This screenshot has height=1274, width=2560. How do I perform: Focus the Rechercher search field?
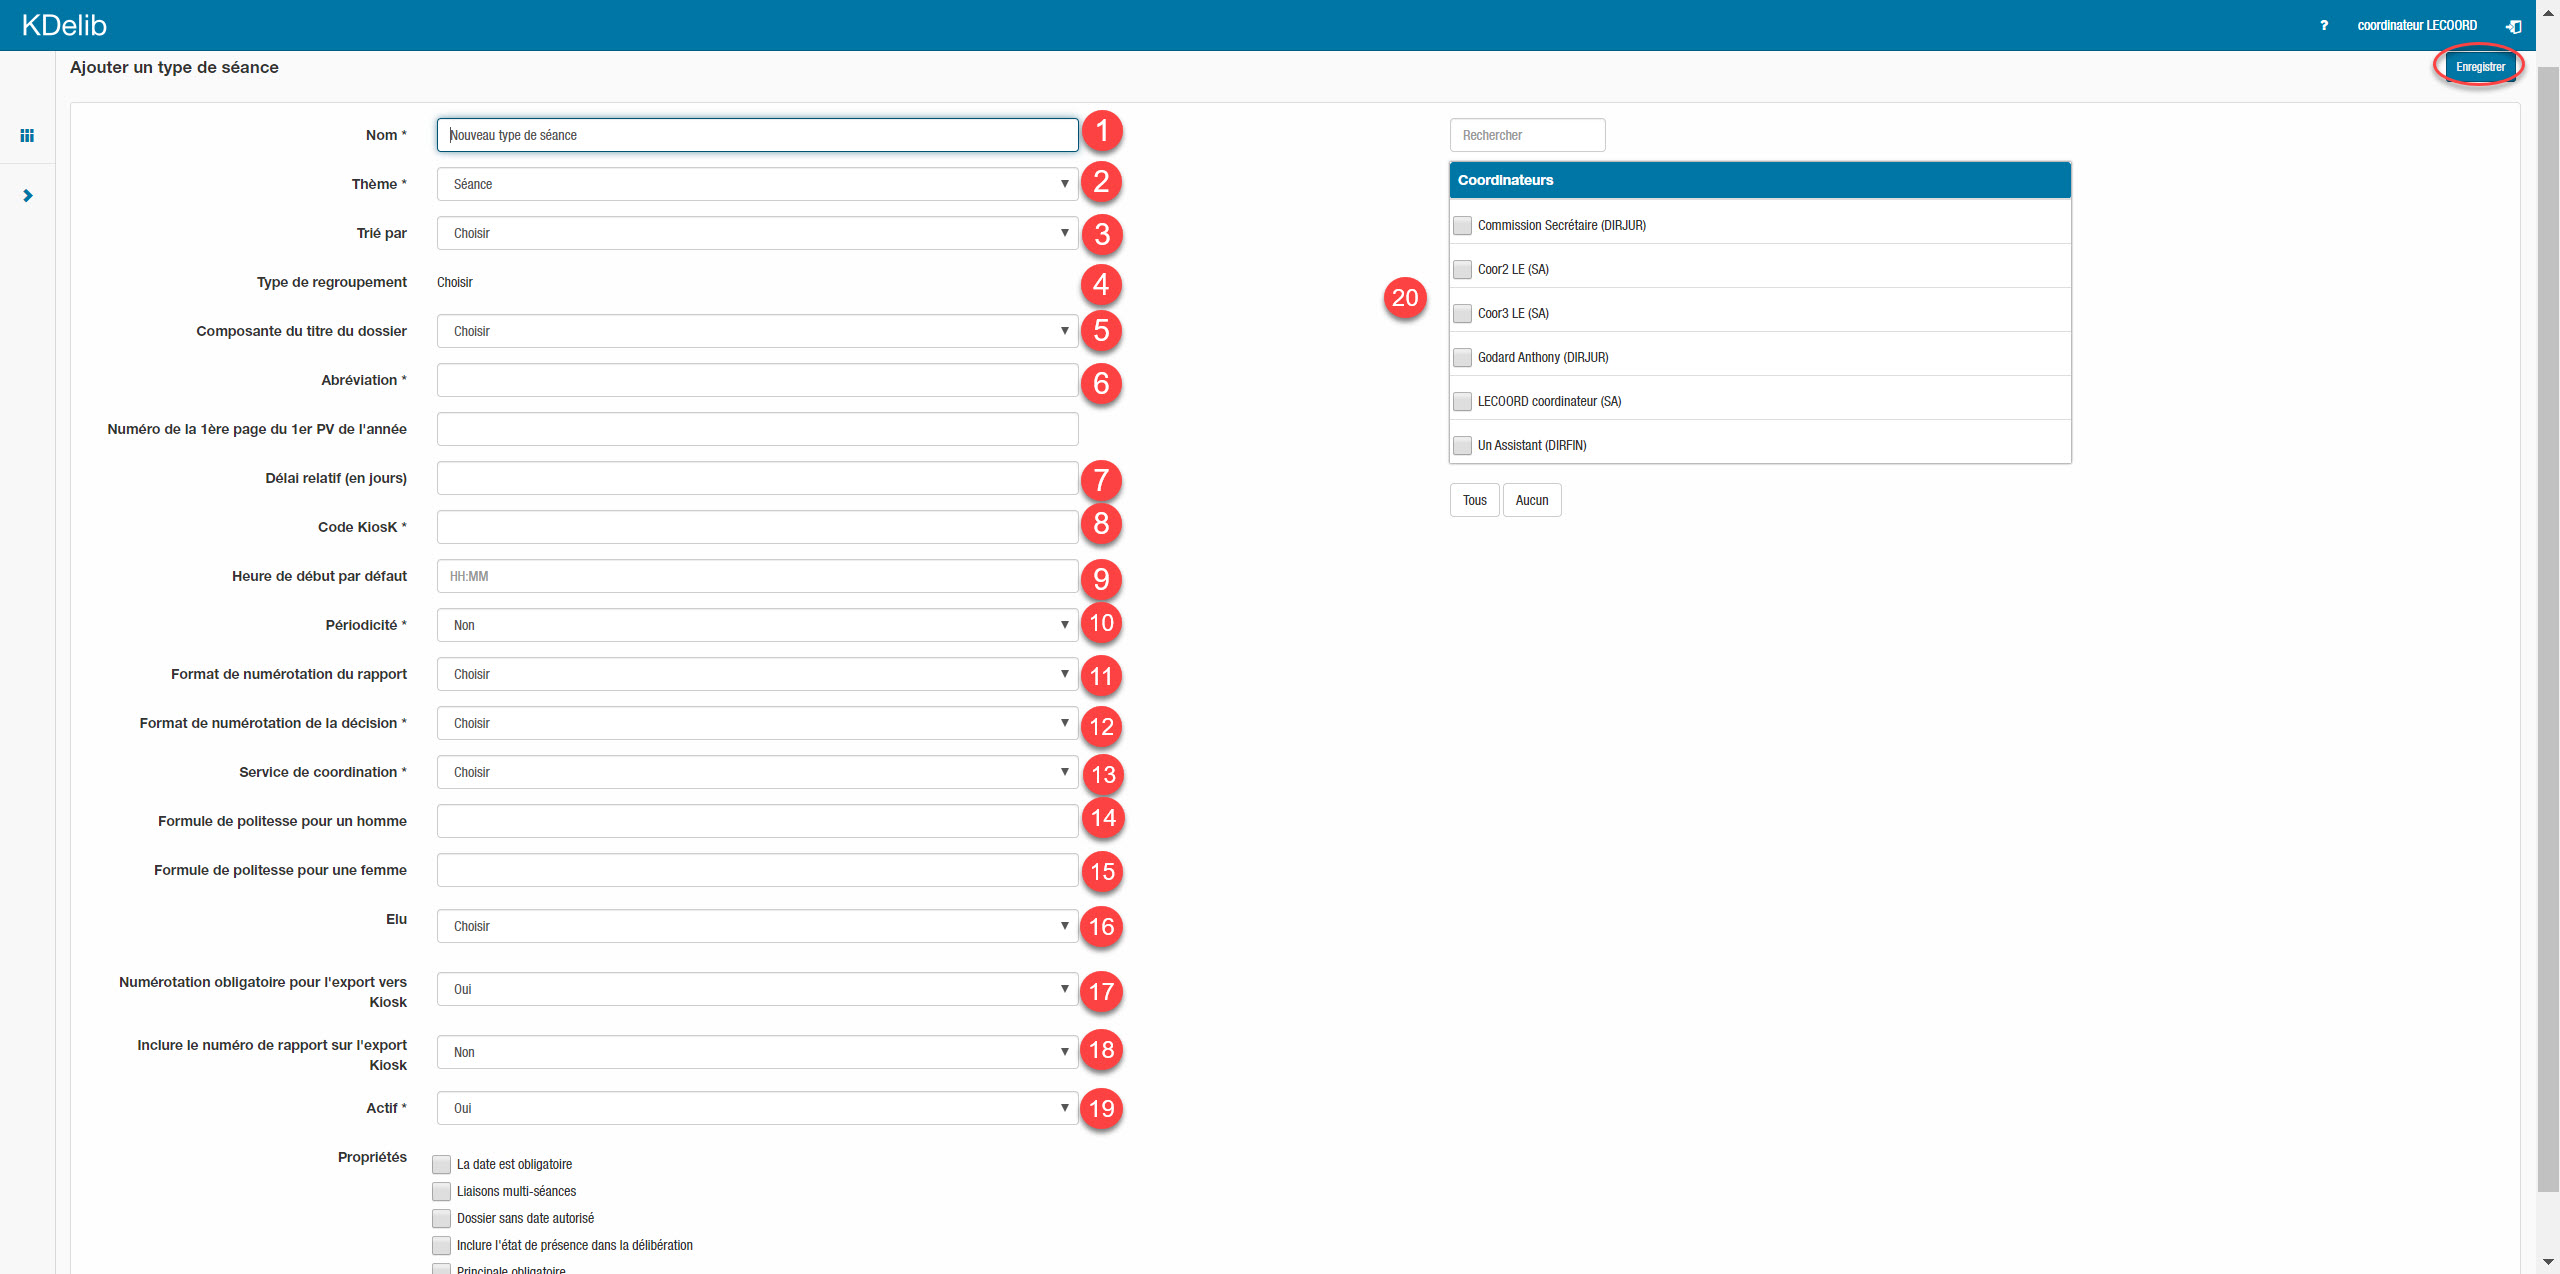[1527, 135]
